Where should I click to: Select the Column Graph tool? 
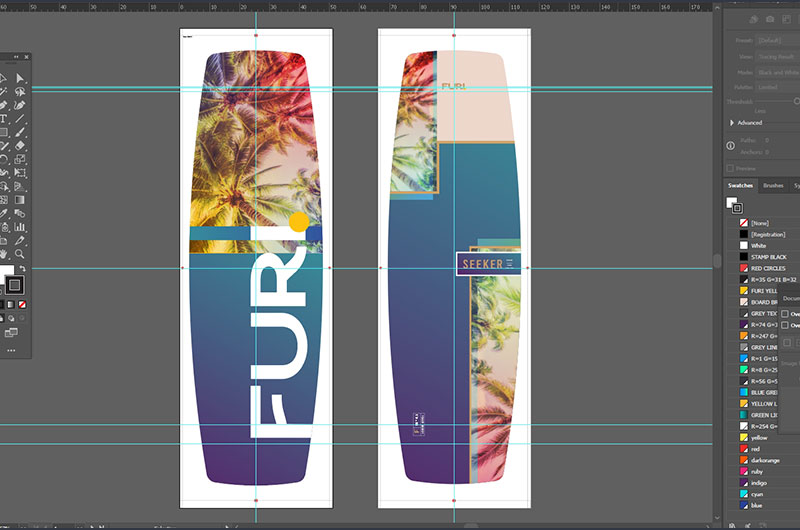pos(19,226)
